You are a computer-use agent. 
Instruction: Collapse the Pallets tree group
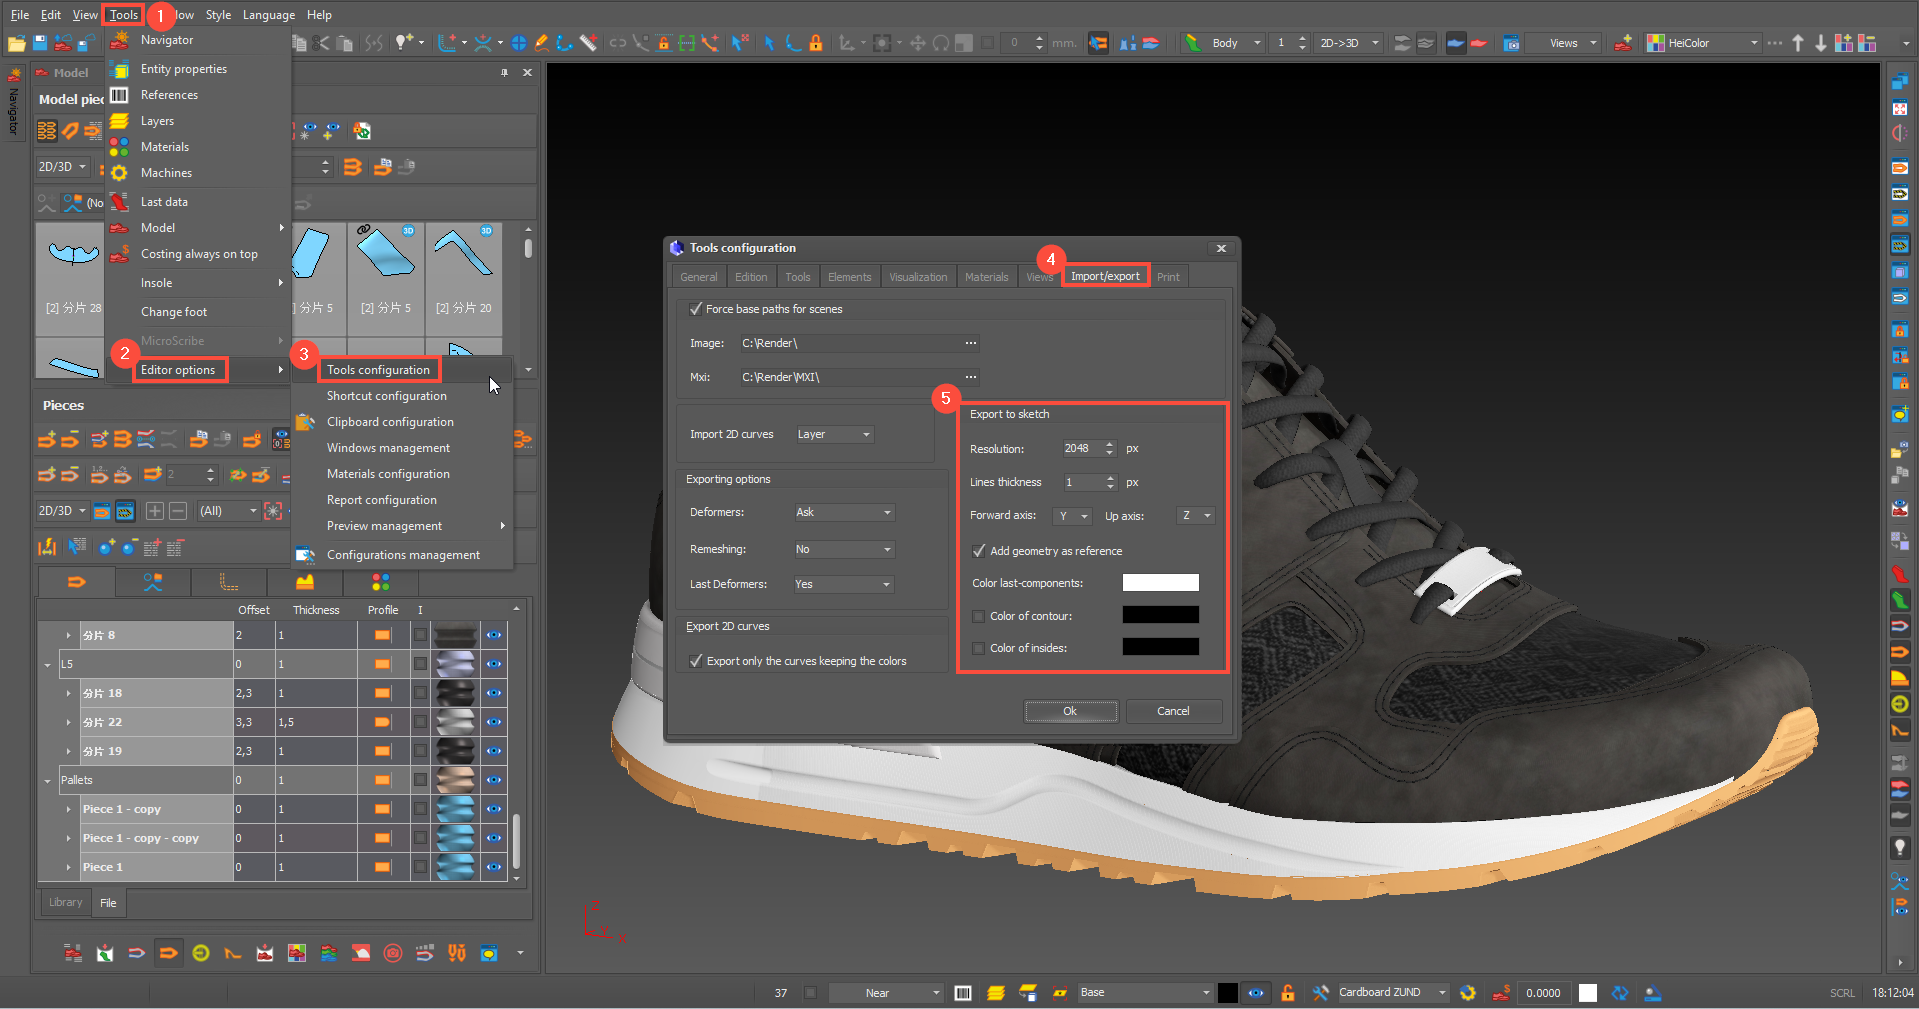pyautogui.click(x=47, y=781)
